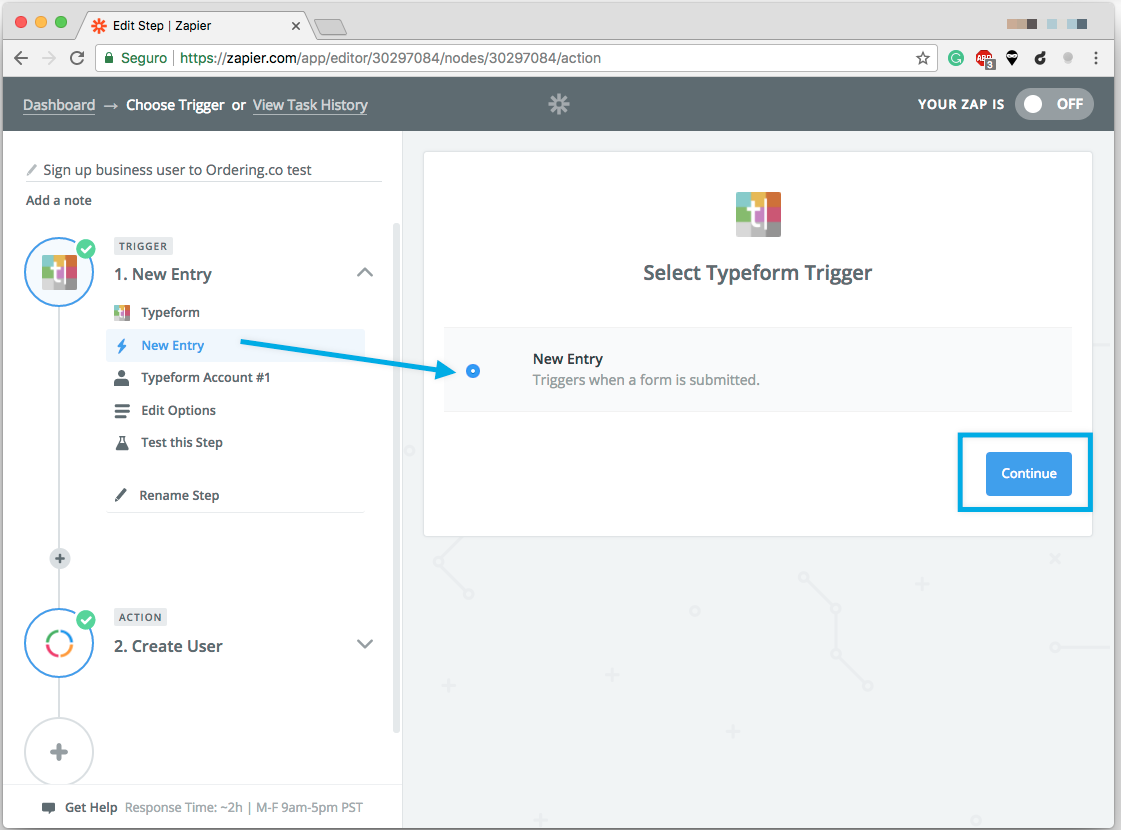The height and width of the screenshot is (830, 1121).
Task: Click the lines icon beside Edit Options
Action: [x=122, y=410]
